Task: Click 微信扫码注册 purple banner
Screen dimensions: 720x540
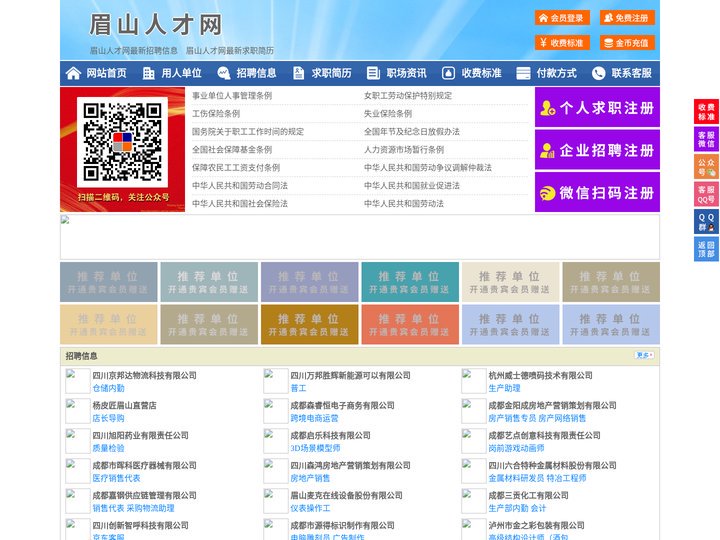Action: [597, 192]
